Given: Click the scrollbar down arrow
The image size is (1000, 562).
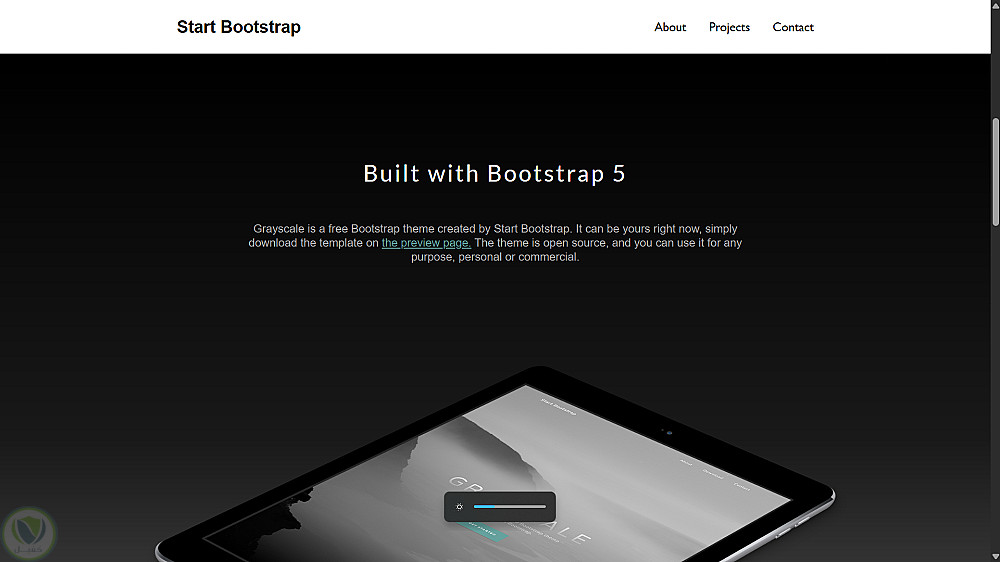Looking at the screenshot, I should point(995,557).
